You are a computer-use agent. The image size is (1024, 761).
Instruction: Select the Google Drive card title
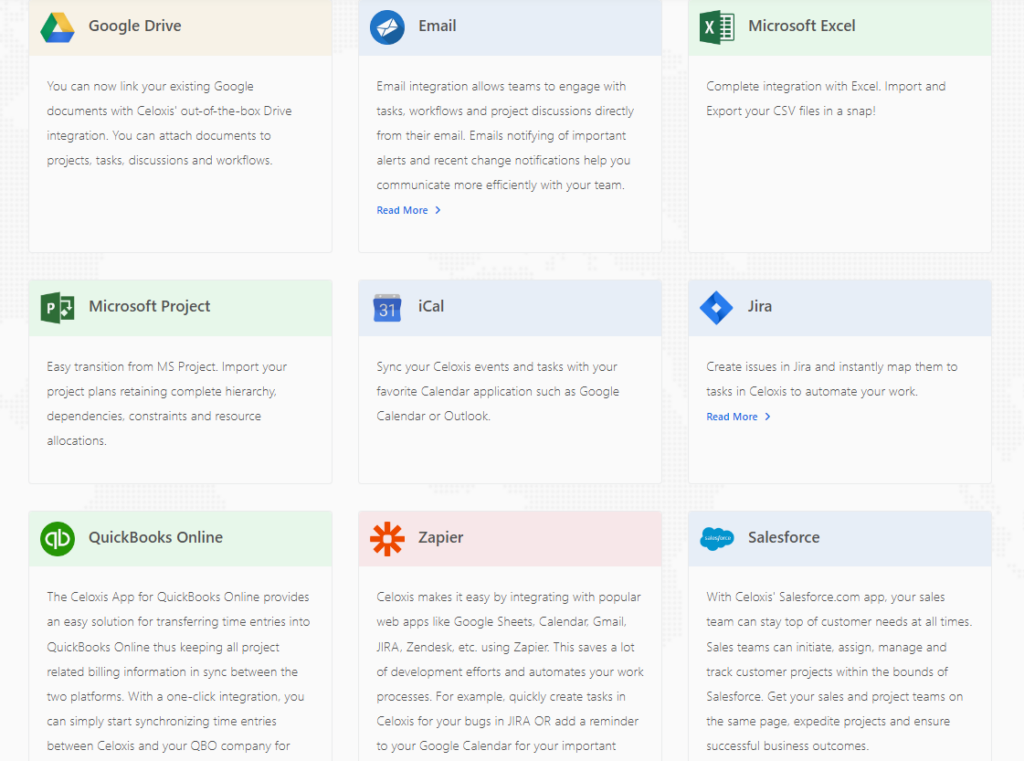click(135, 26)
